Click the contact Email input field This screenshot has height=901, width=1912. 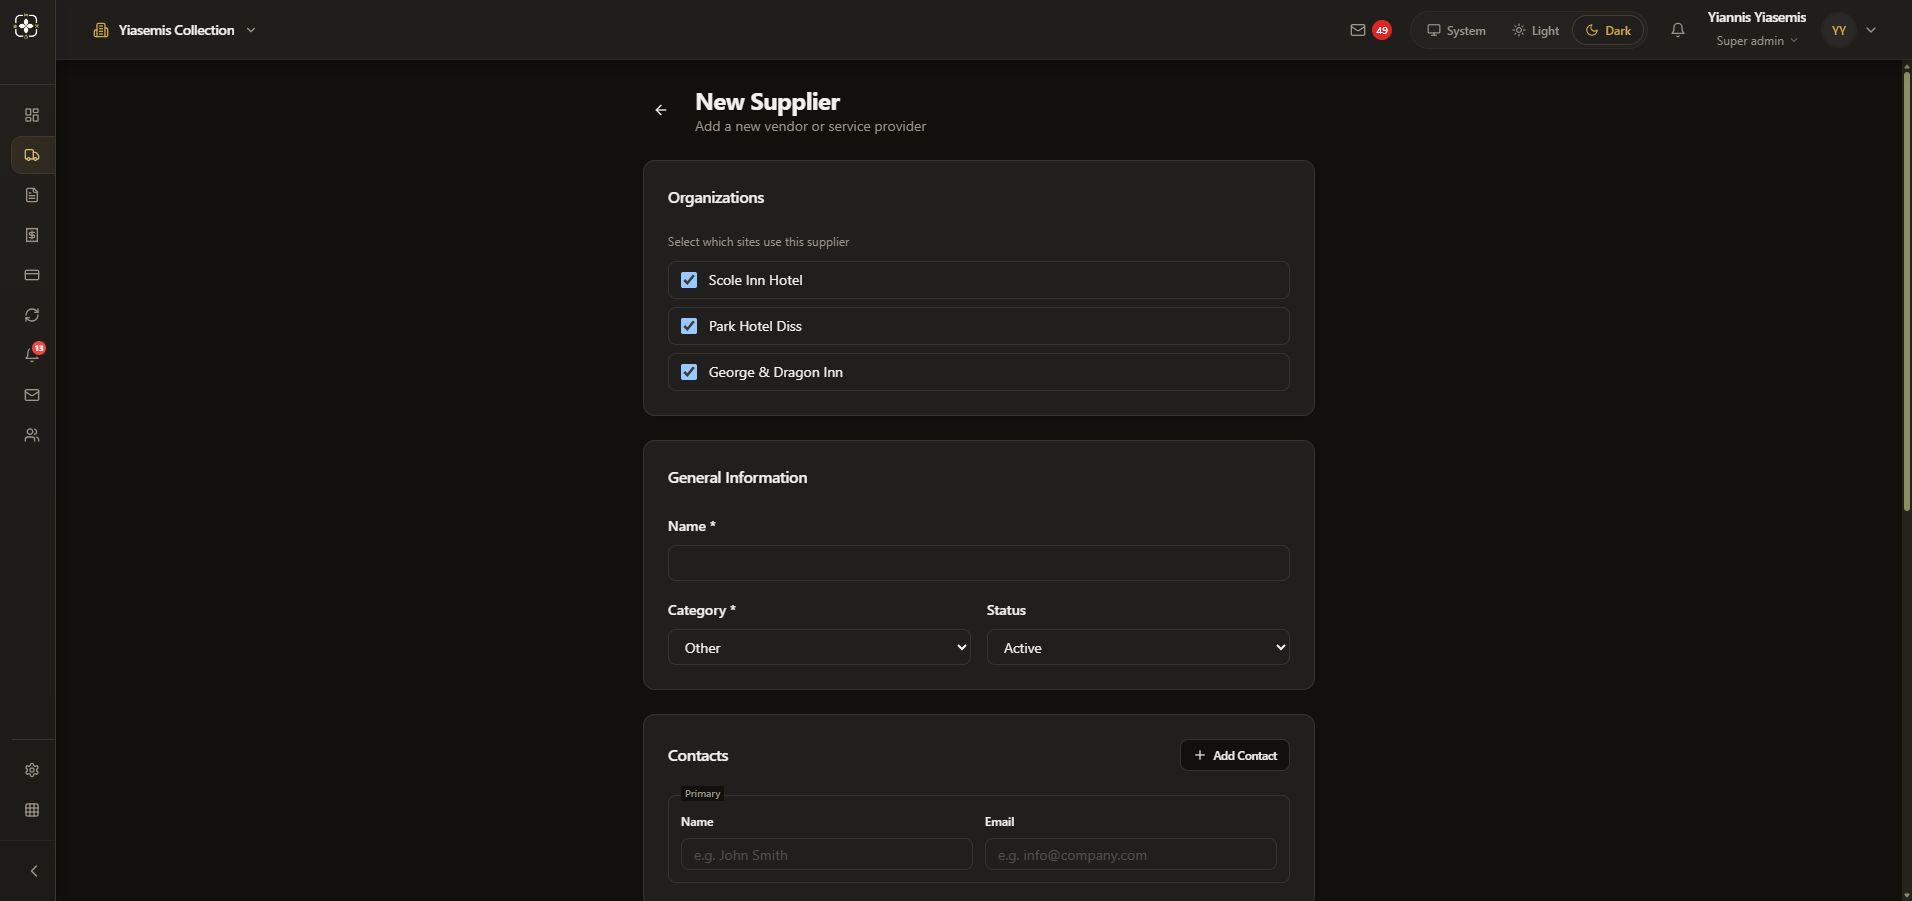tap(1131, 854)
